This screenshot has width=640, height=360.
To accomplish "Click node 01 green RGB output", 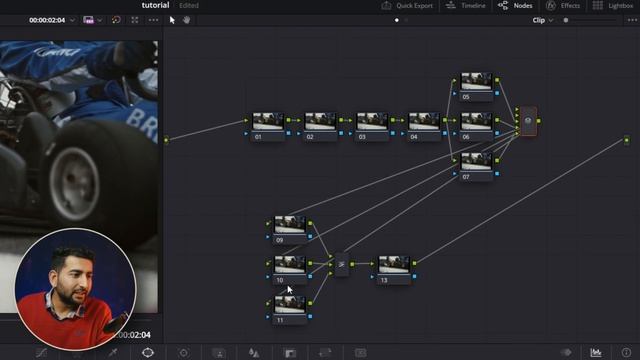I will (x=289, y=120).
